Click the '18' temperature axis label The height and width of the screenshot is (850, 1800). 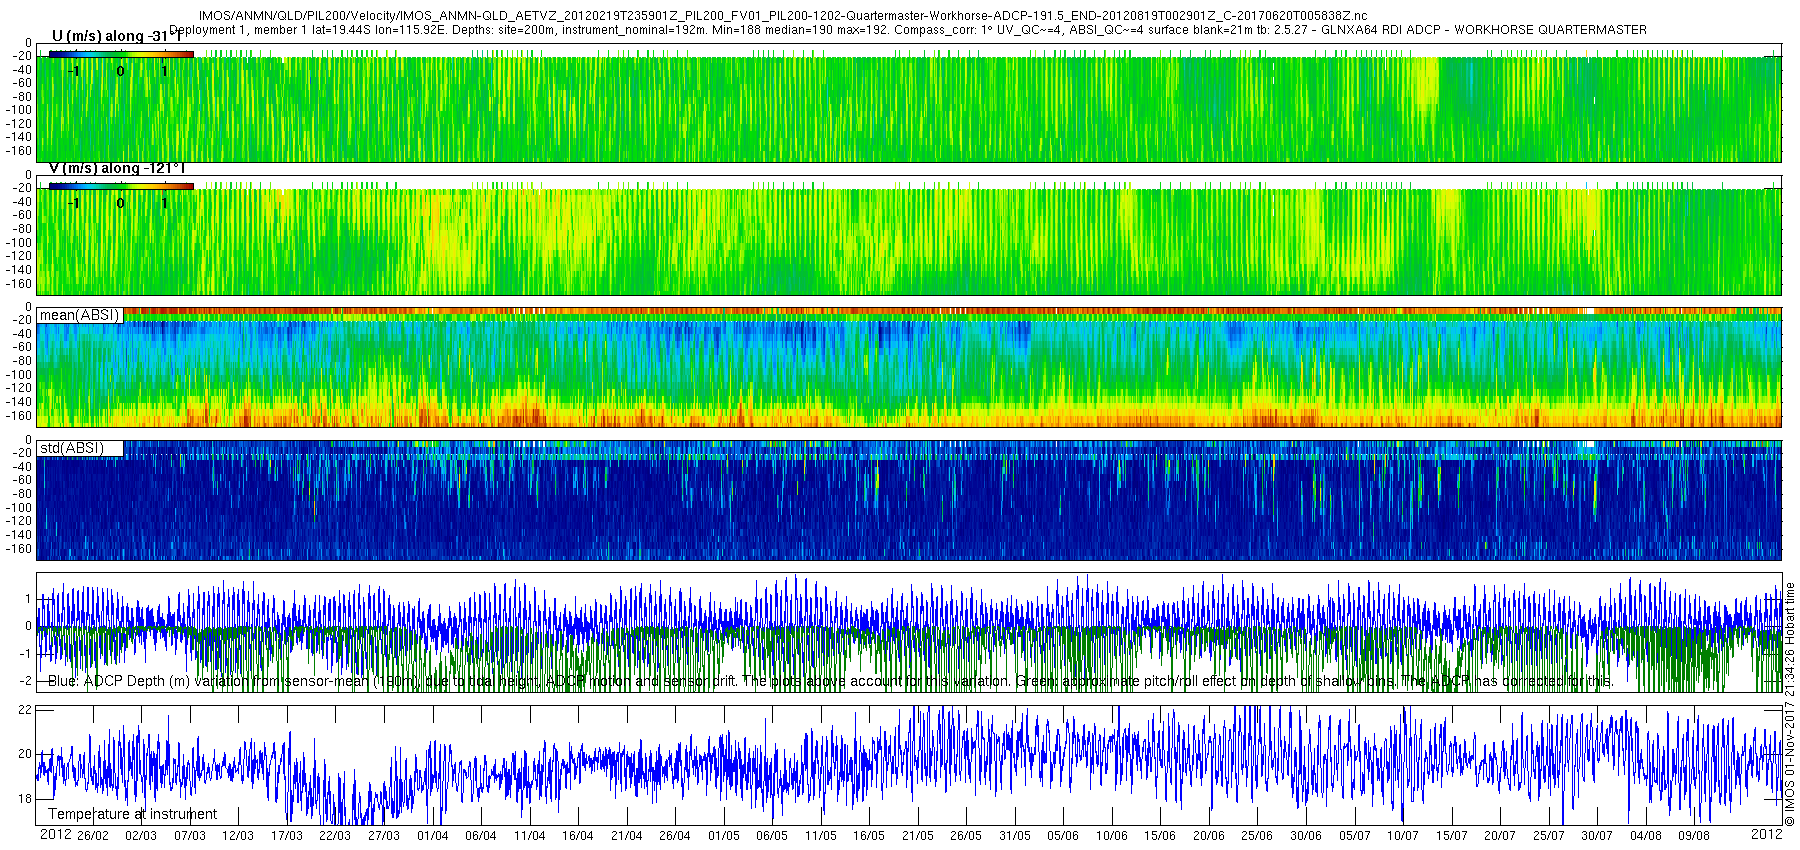click(x=26, y=799)
